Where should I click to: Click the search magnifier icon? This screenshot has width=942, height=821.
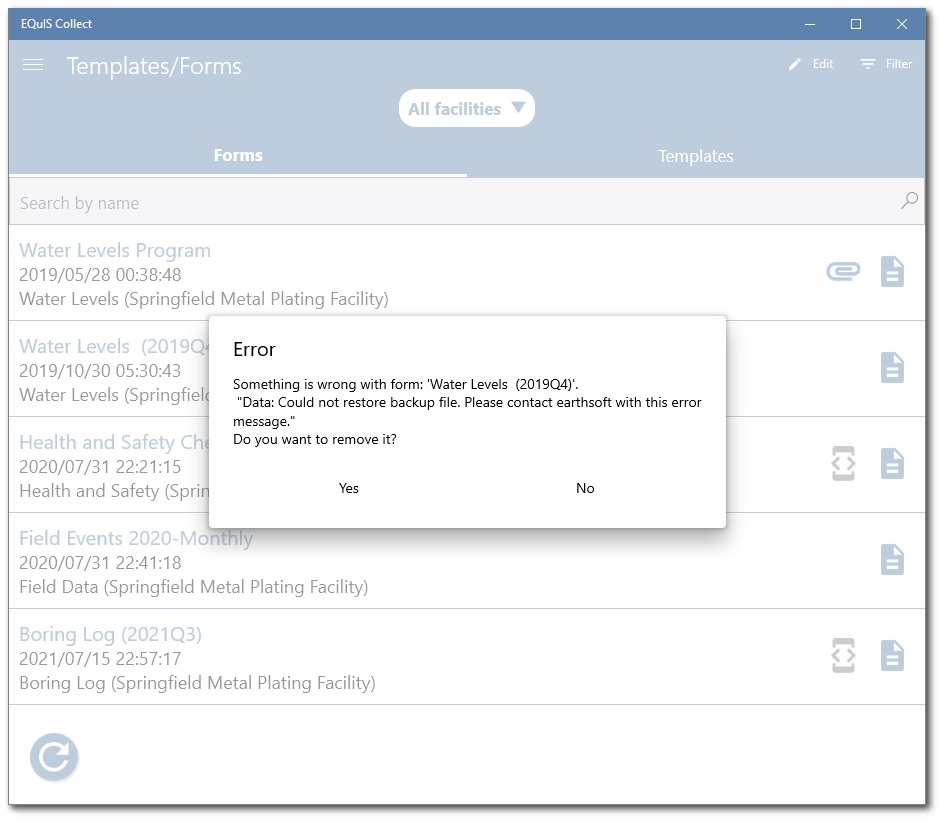coord(908,200)
